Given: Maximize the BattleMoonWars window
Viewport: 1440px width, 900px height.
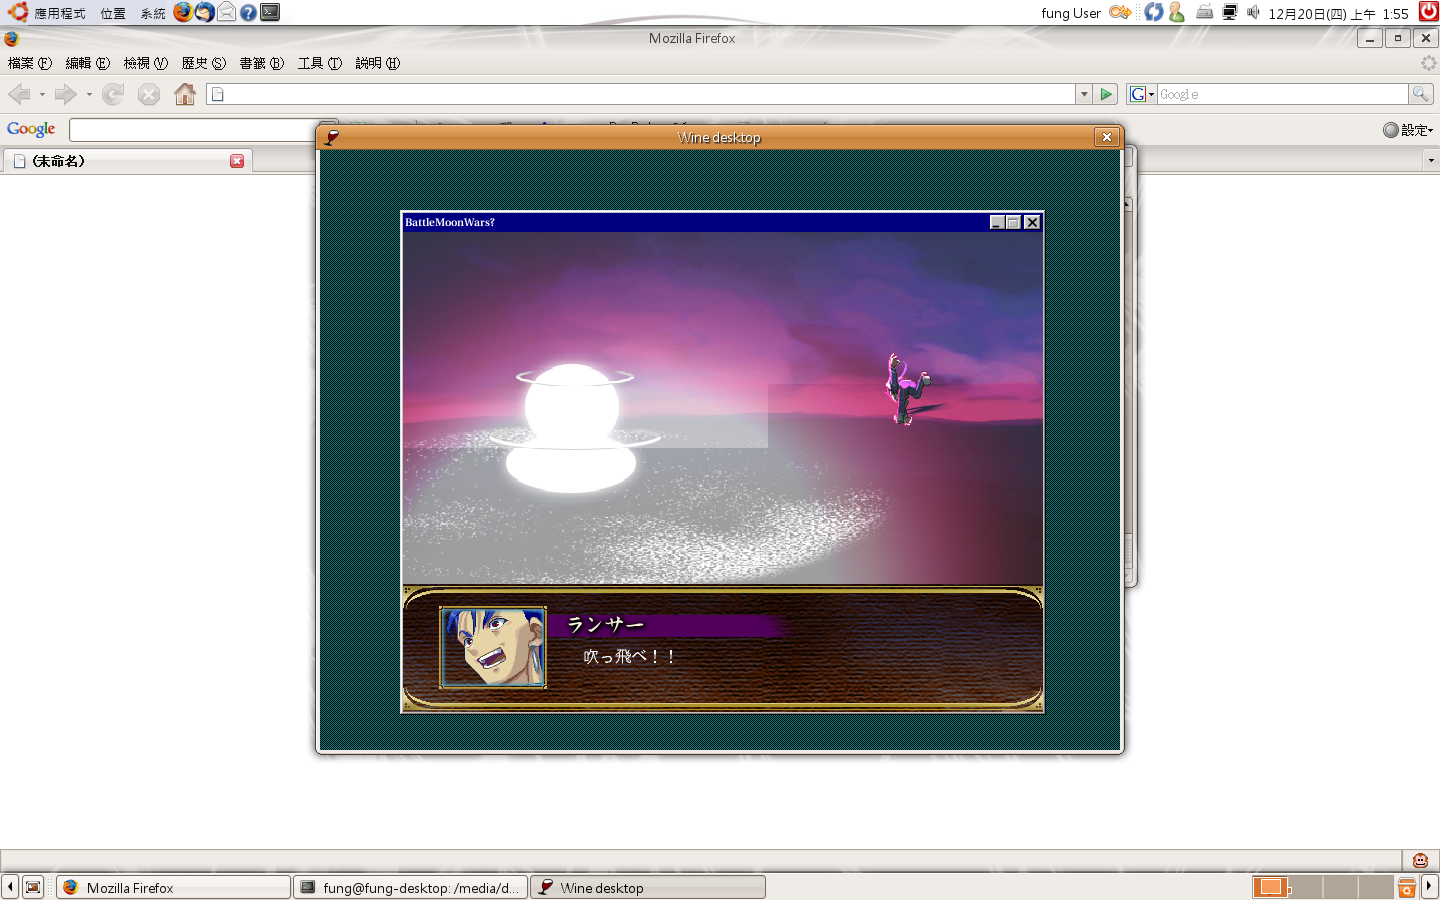Looking at the screenshot, I should coord(1014,222).
